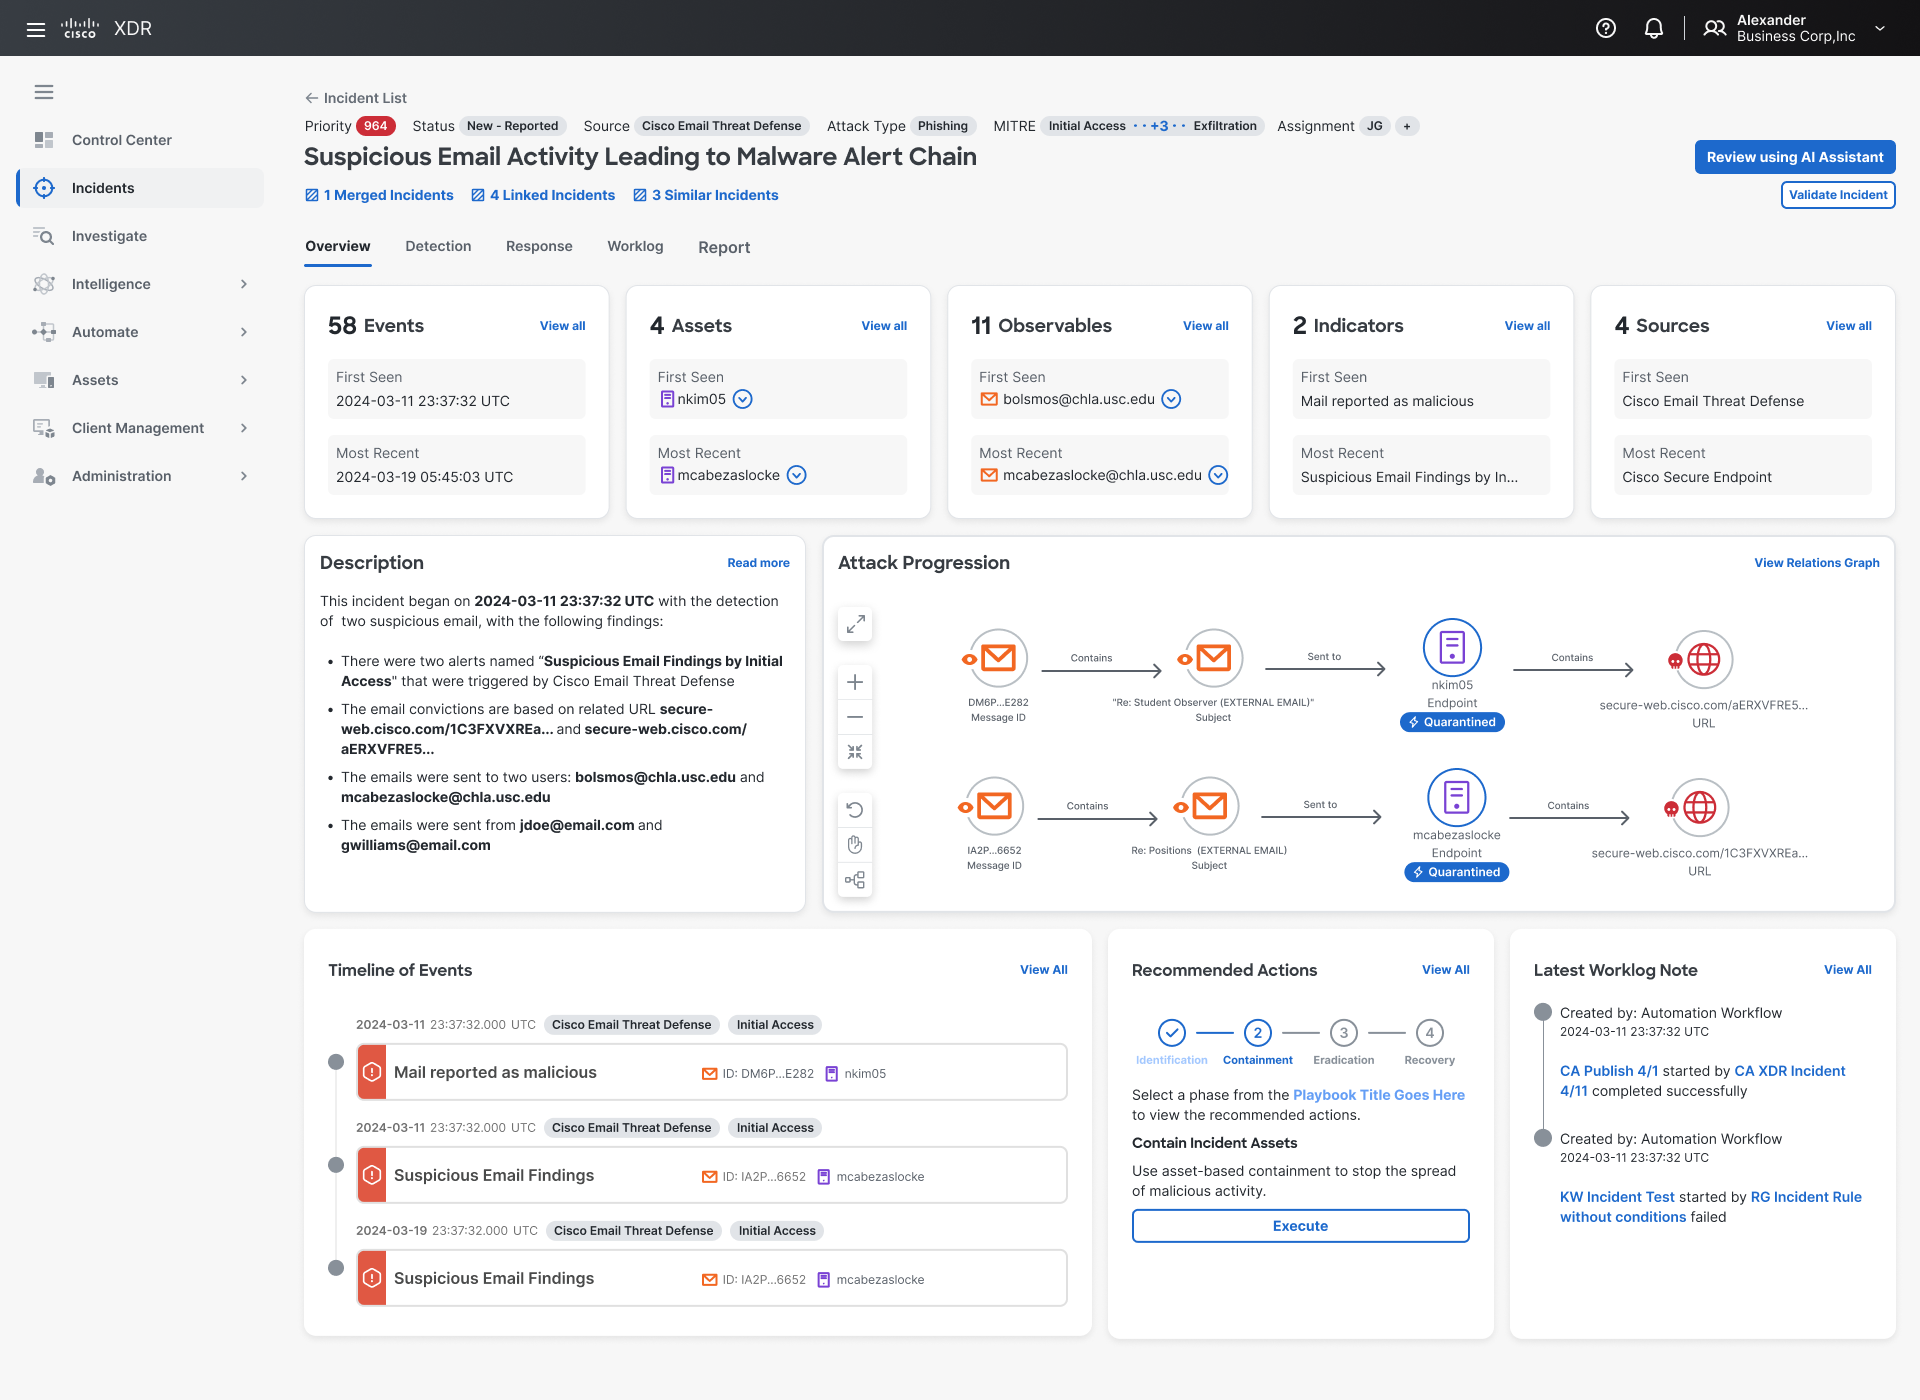
Task: Switch to the Detection tab
Action: tap(438, 246)
